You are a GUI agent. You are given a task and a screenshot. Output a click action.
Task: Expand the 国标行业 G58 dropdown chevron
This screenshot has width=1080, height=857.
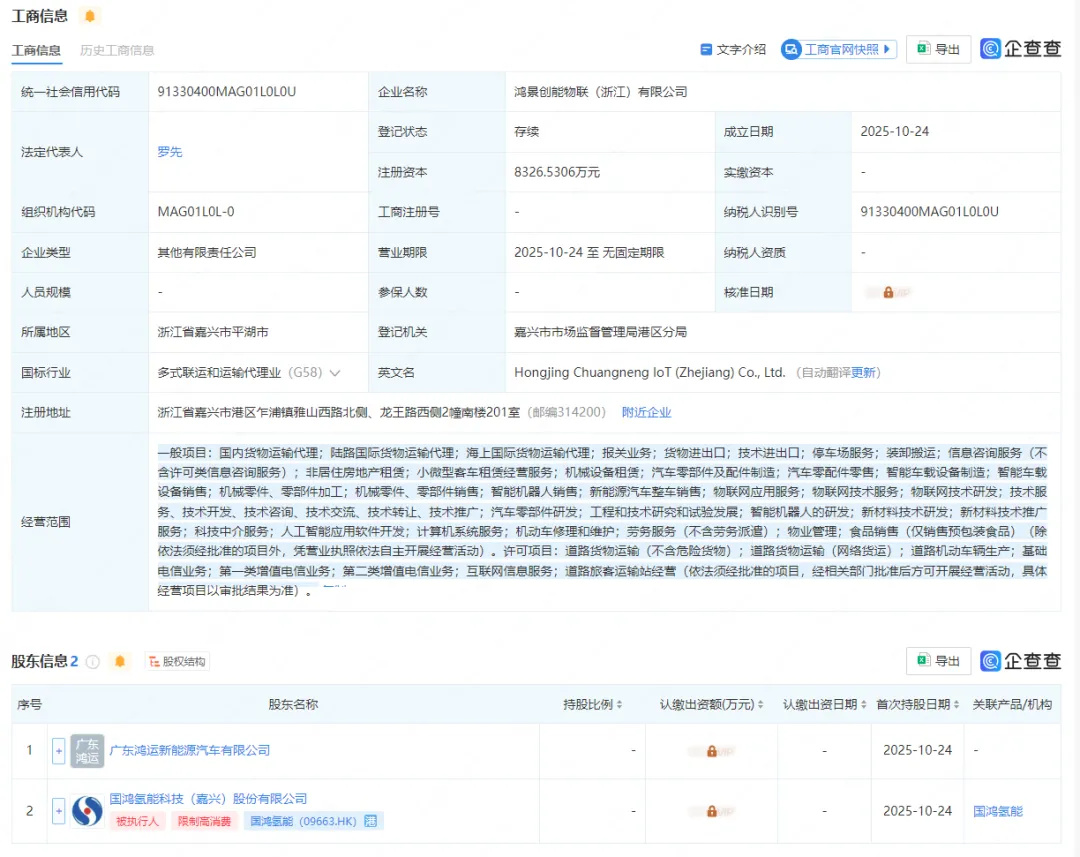coord(335,373)
